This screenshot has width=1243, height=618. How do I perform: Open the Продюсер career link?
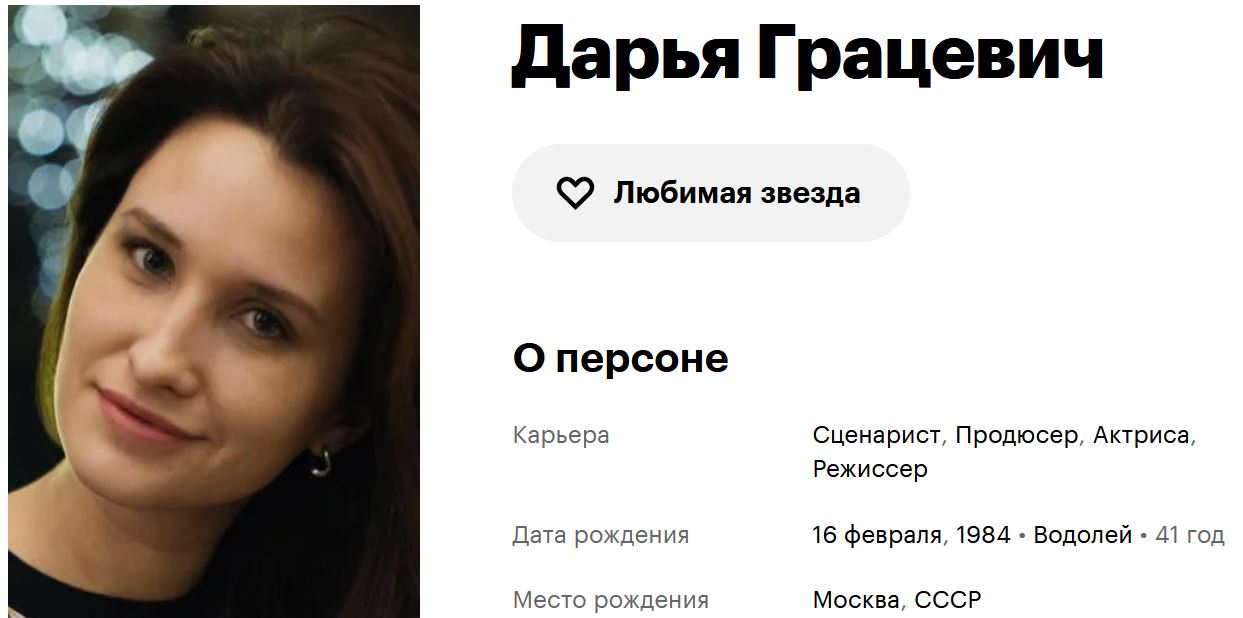pos(1017,435)
